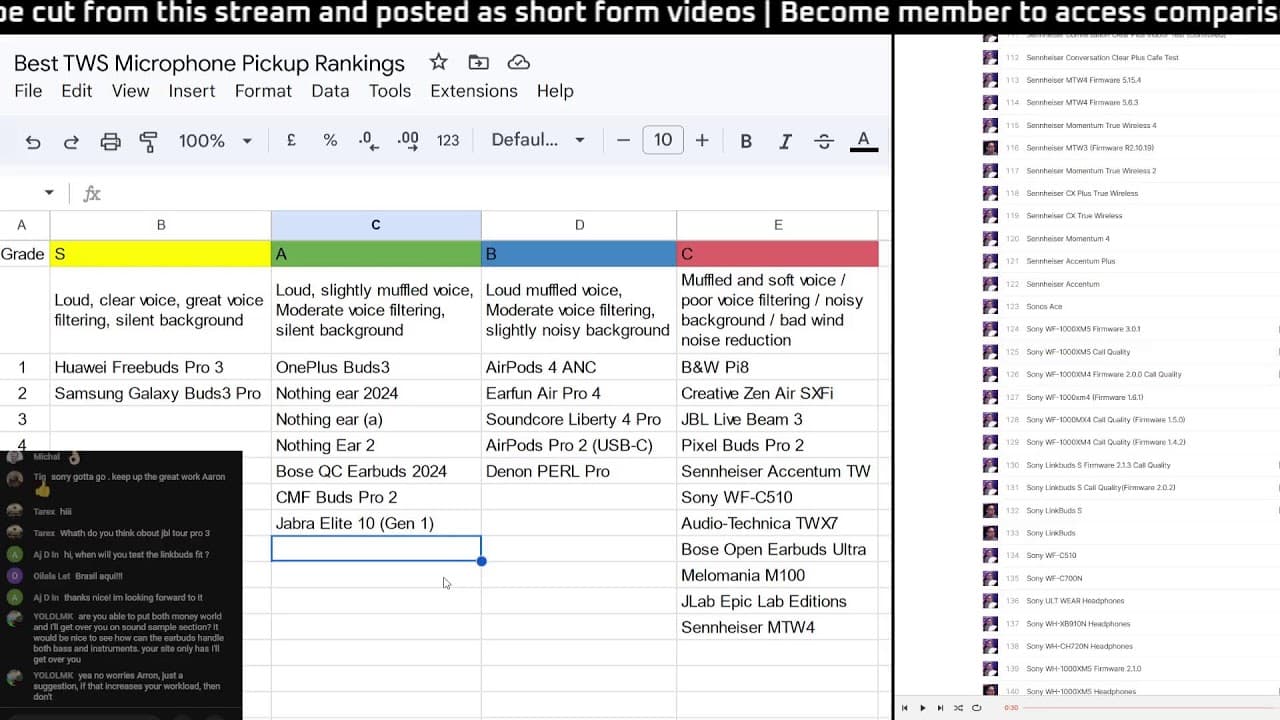This screenshot has height=720, width=1280.
Task: Open the Name box dropdown arrow
Action: [x=49, y=193]
